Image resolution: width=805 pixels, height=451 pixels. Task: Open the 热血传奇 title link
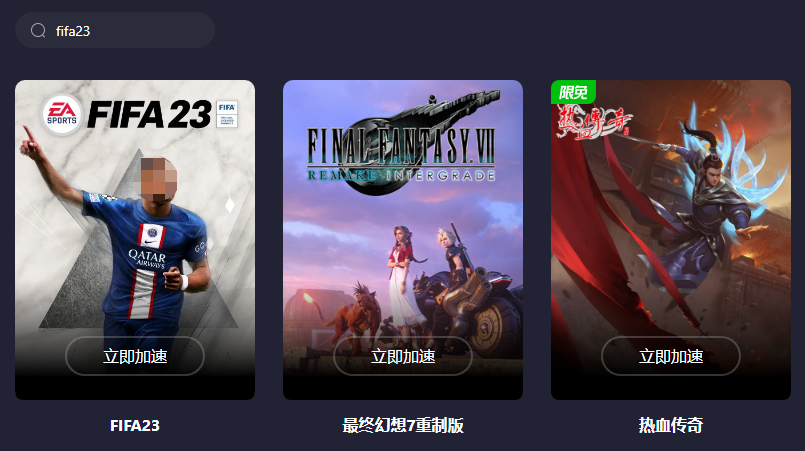671,425
